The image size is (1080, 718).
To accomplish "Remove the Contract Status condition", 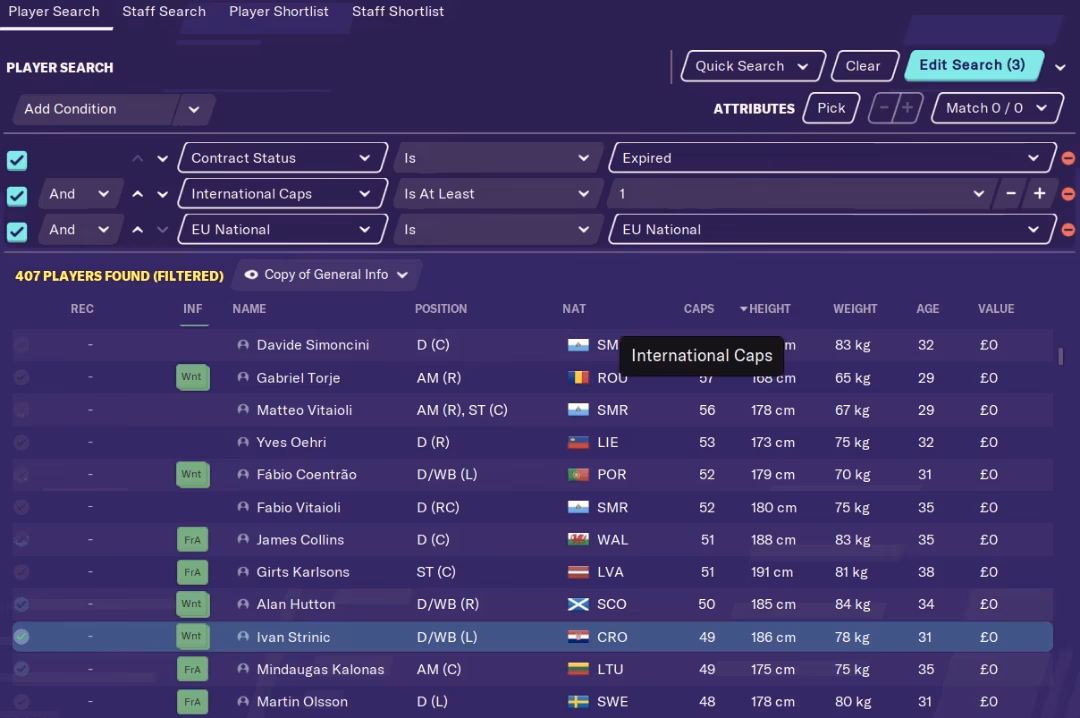I will [x=1068, y=158].
